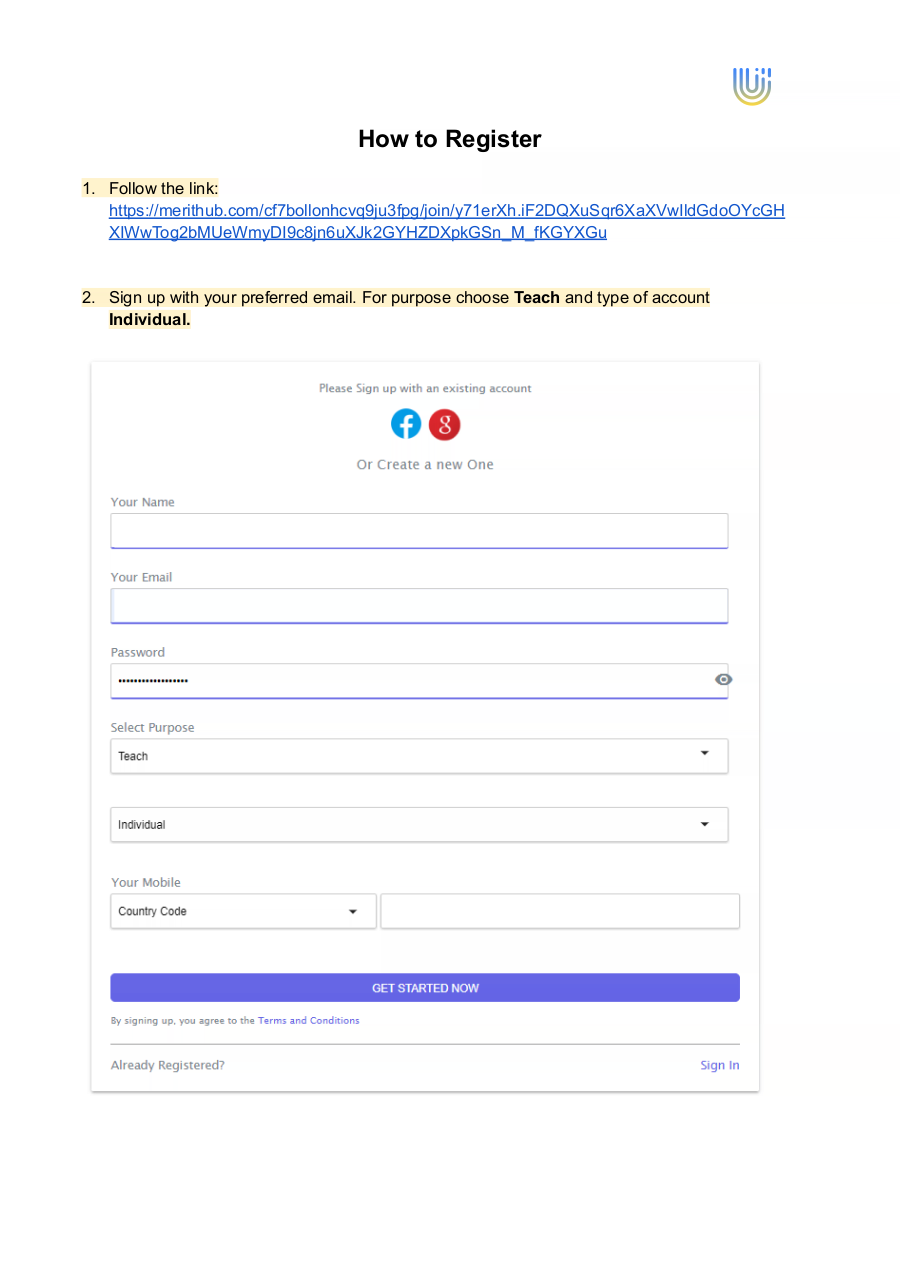Expand the Country Code dropdown
900x1272 pixels.
point(243,911)
